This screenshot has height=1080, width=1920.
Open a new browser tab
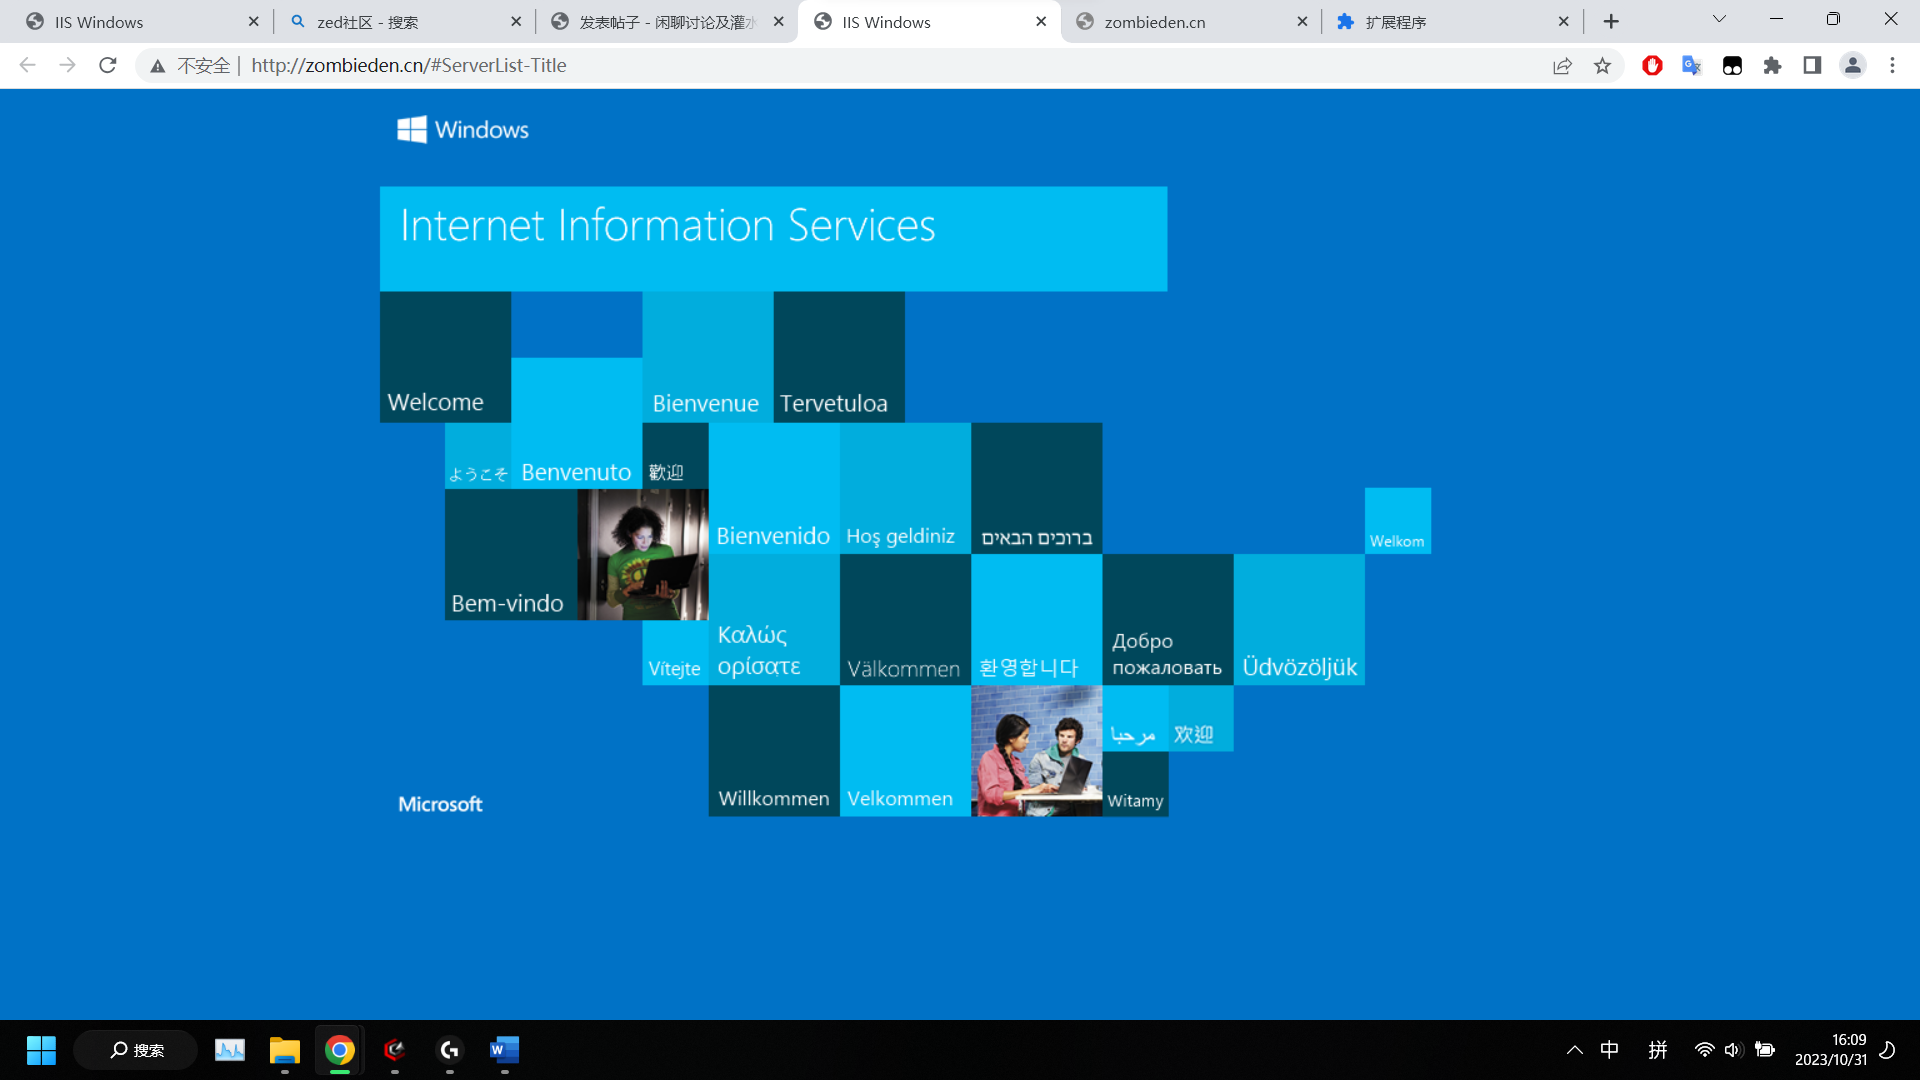coord(1611,21)
